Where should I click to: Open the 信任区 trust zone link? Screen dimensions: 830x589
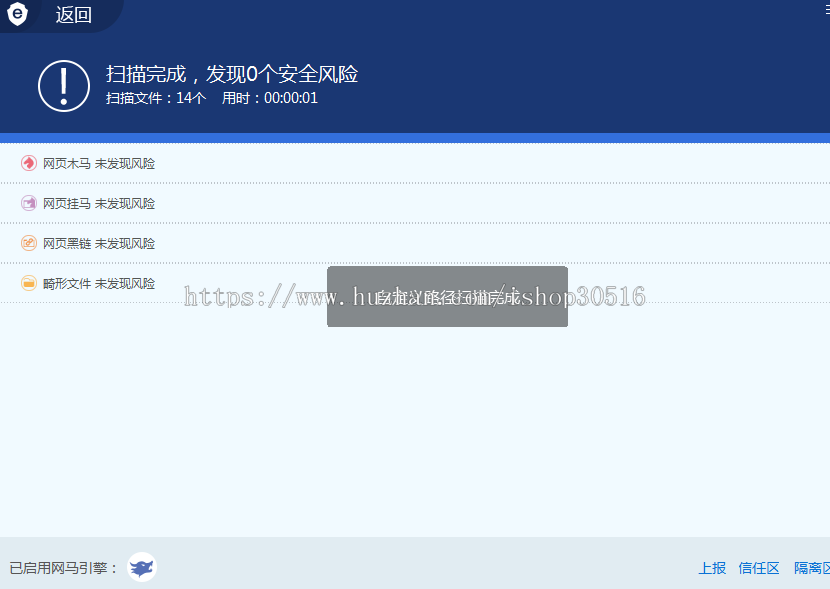(x=758, y=567)
